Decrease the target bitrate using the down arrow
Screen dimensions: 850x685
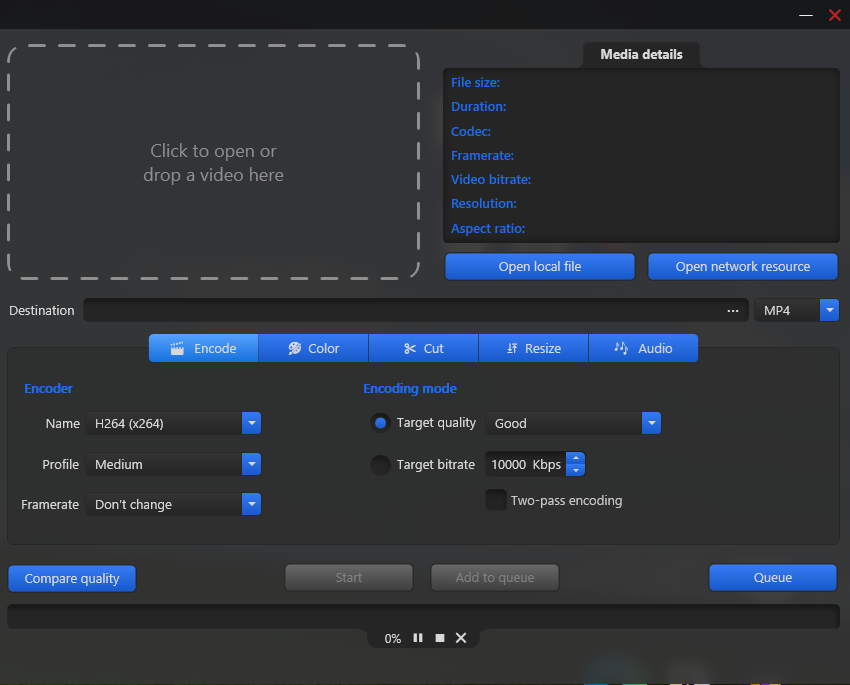tap(575, 470)
